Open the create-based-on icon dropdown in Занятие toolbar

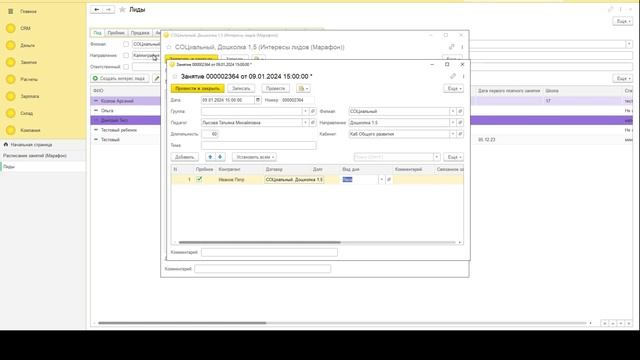(303, 88)
